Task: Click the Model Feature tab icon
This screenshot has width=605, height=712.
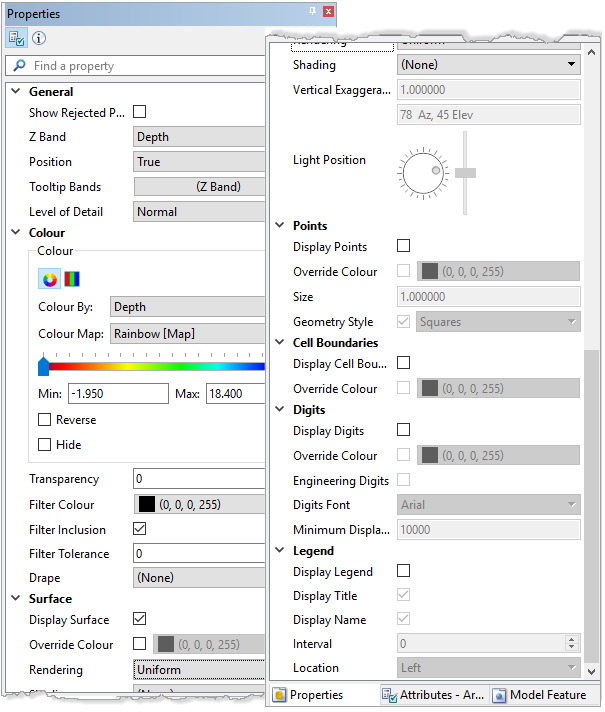Action: (498, 695)
